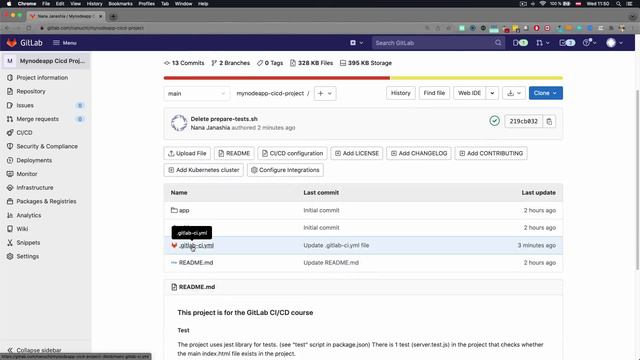This screenshot has width=640, height=360.
Task: View the 0 Tags link
Action: coord(270,63)
